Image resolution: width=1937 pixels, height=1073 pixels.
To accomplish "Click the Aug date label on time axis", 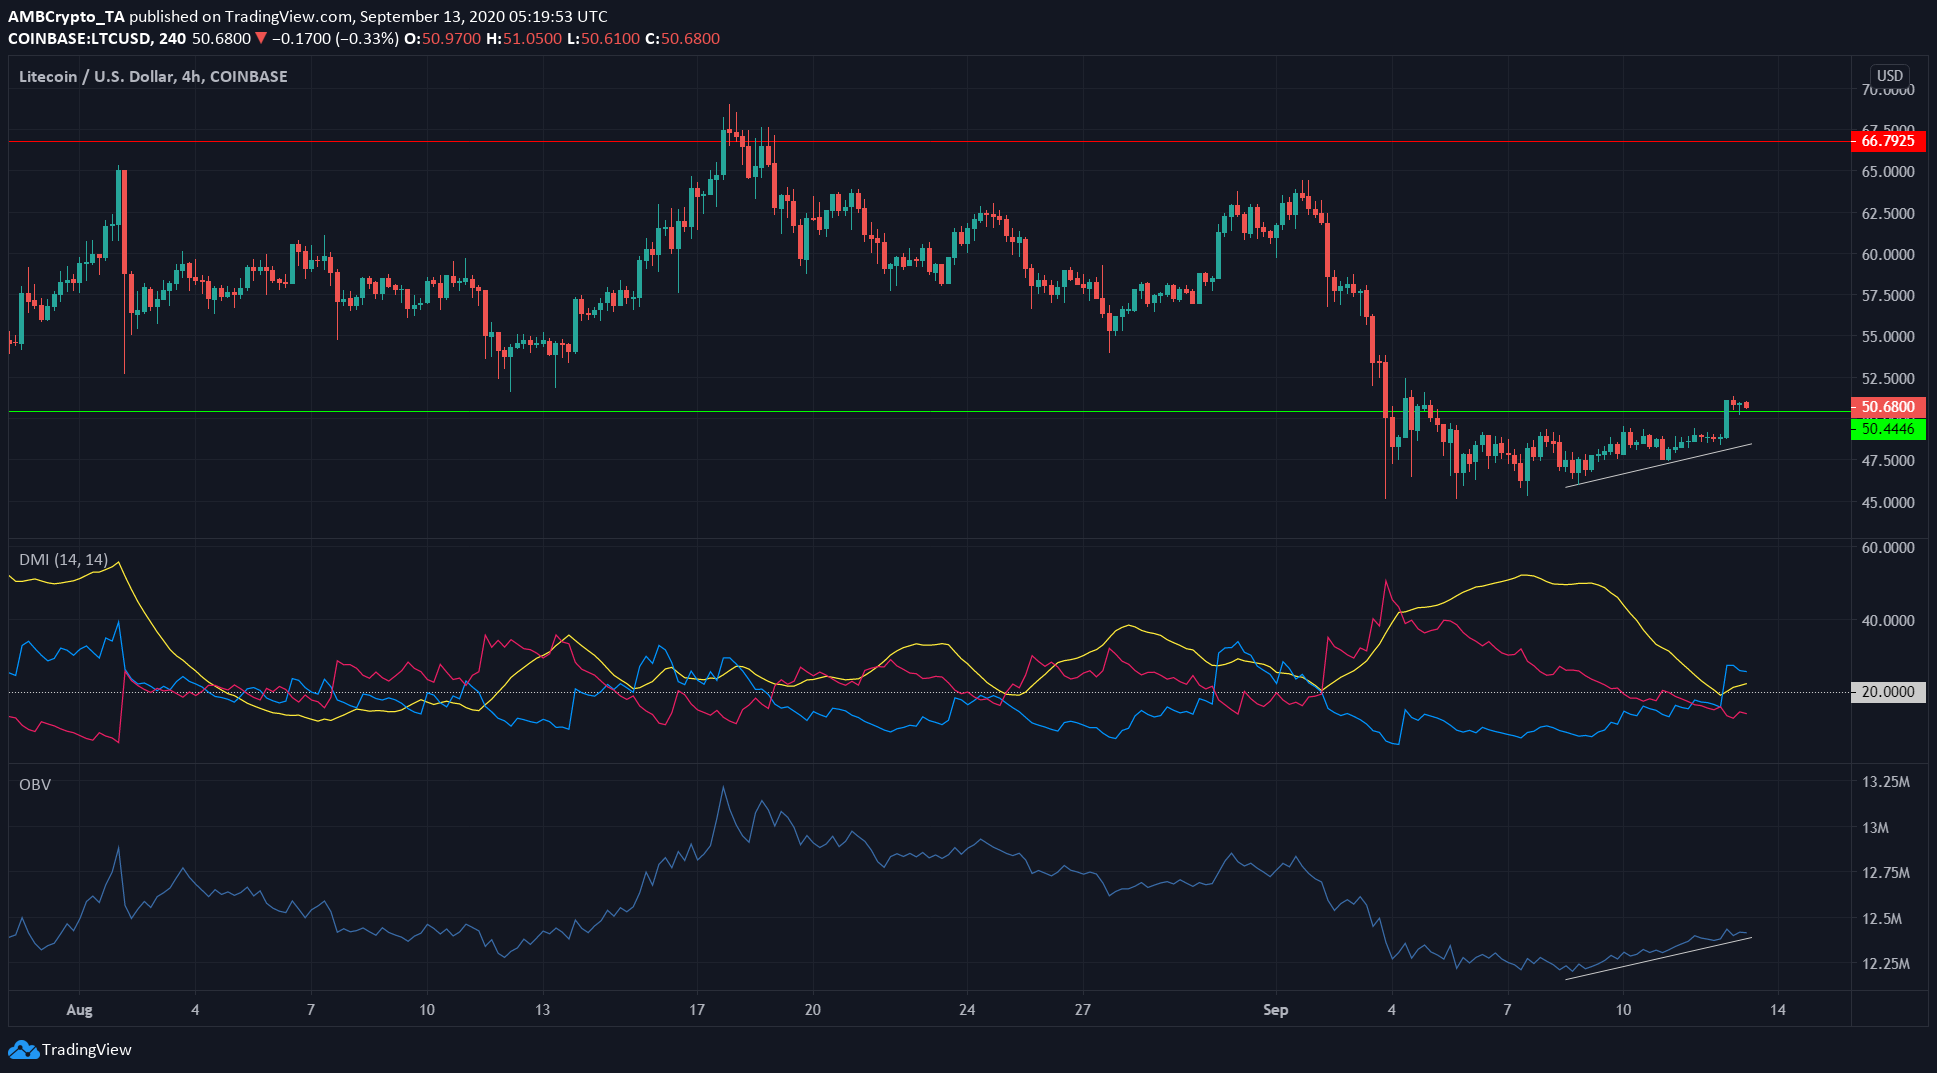I will coord(79,1010).
